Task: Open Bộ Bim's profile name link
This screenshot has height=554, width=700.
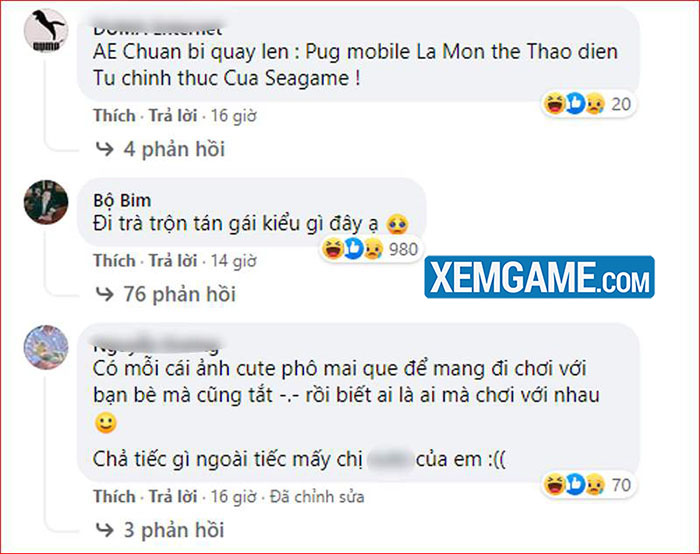Action: click(x=122, y=200)
